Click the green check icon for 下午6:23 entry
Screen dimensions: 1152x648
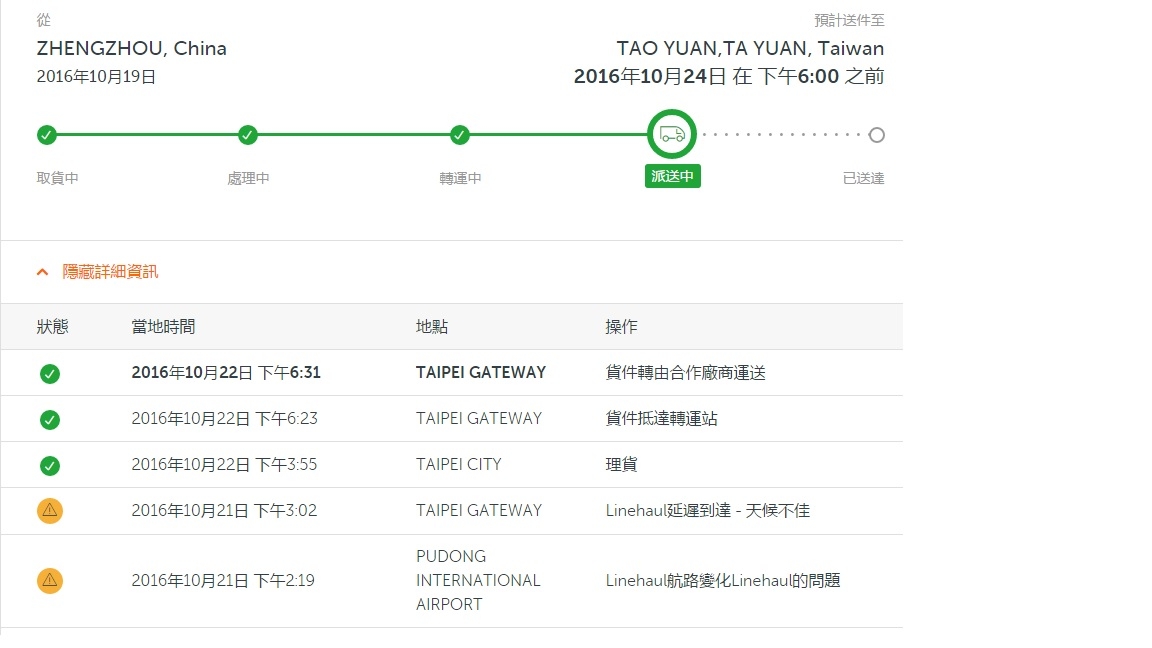[50, 420]
